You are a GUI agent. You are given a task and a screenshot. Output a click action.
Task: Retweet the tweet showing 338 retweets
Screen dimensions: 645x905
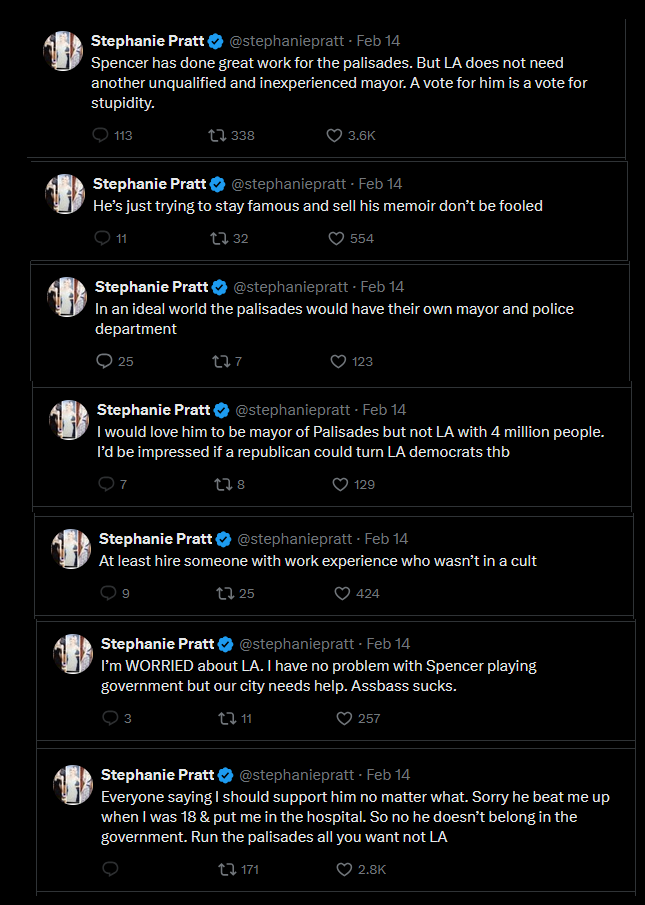point(218,135)
